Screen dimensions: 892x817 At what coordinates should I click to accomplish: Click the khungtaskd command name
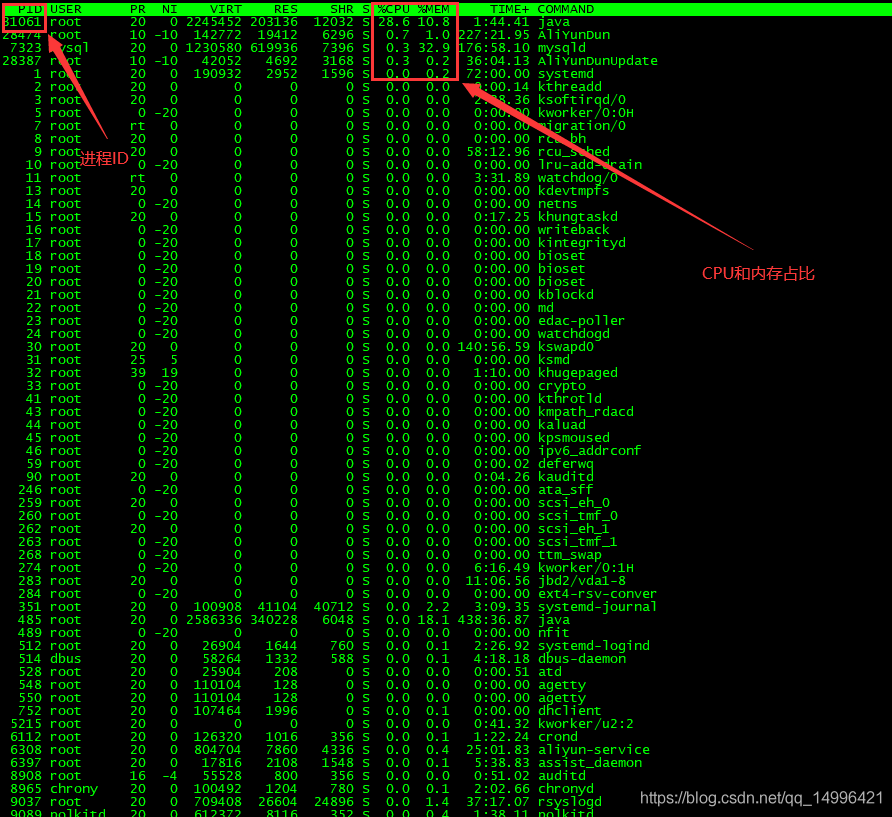coord(578,217)
